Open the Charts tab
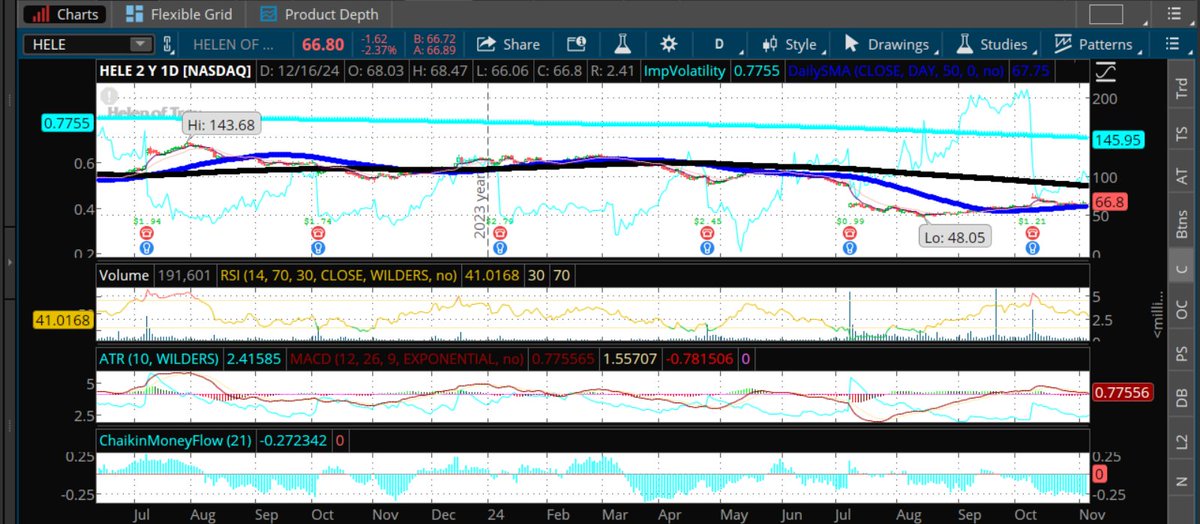The height and width of the screenshot is (524, 1200). click(x=63, y=15)
